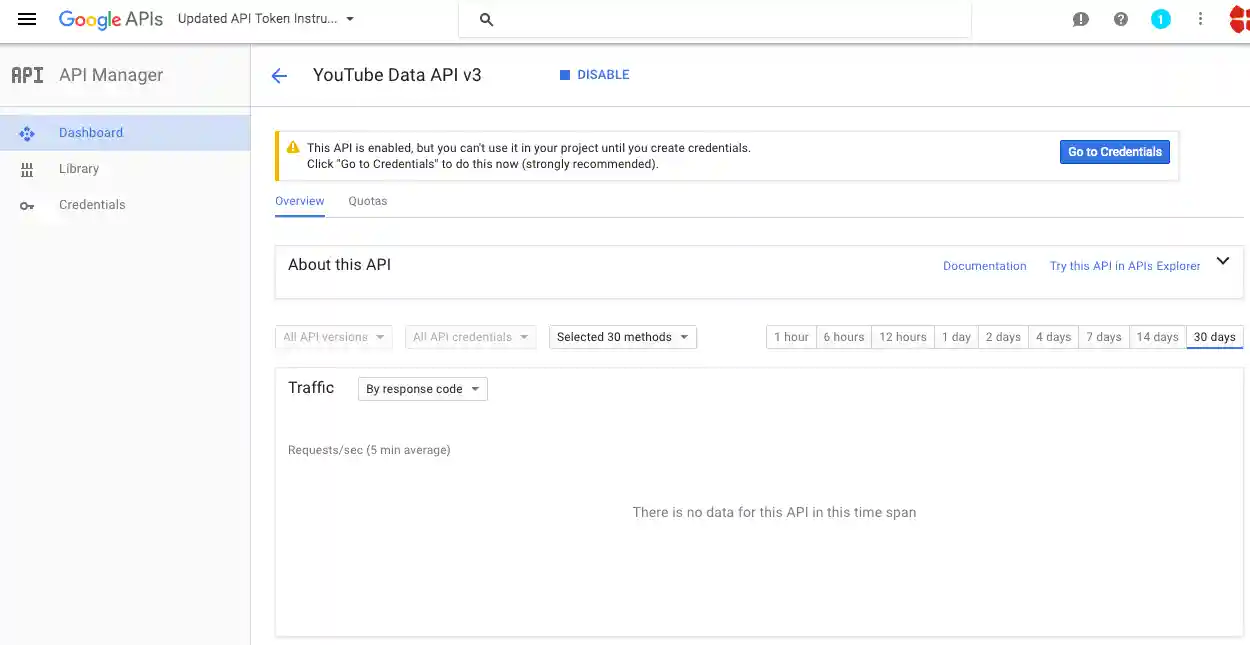
Task: Select the 7 days time range
Action: [1104, 337]
